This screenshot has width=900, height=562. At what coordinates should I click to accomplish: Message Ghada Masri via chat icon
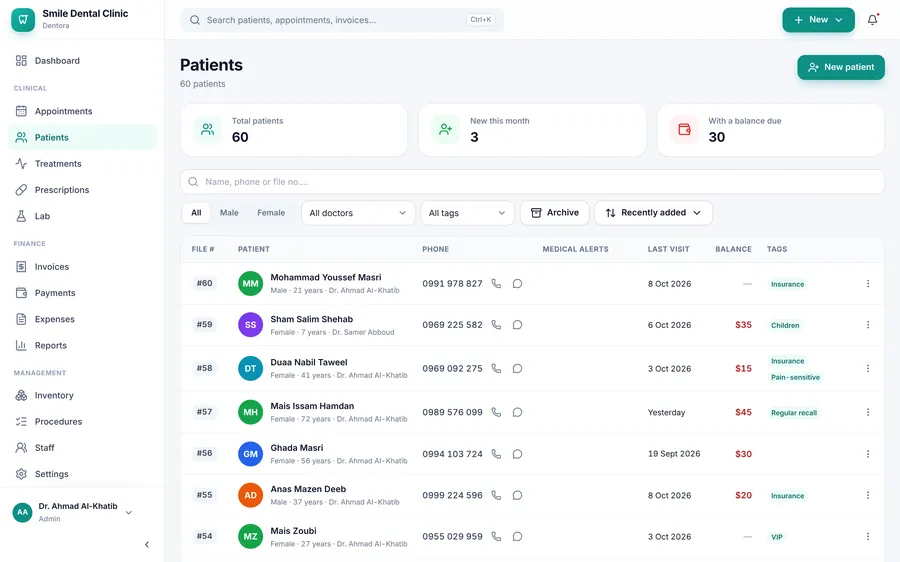[x=517, y=454]
